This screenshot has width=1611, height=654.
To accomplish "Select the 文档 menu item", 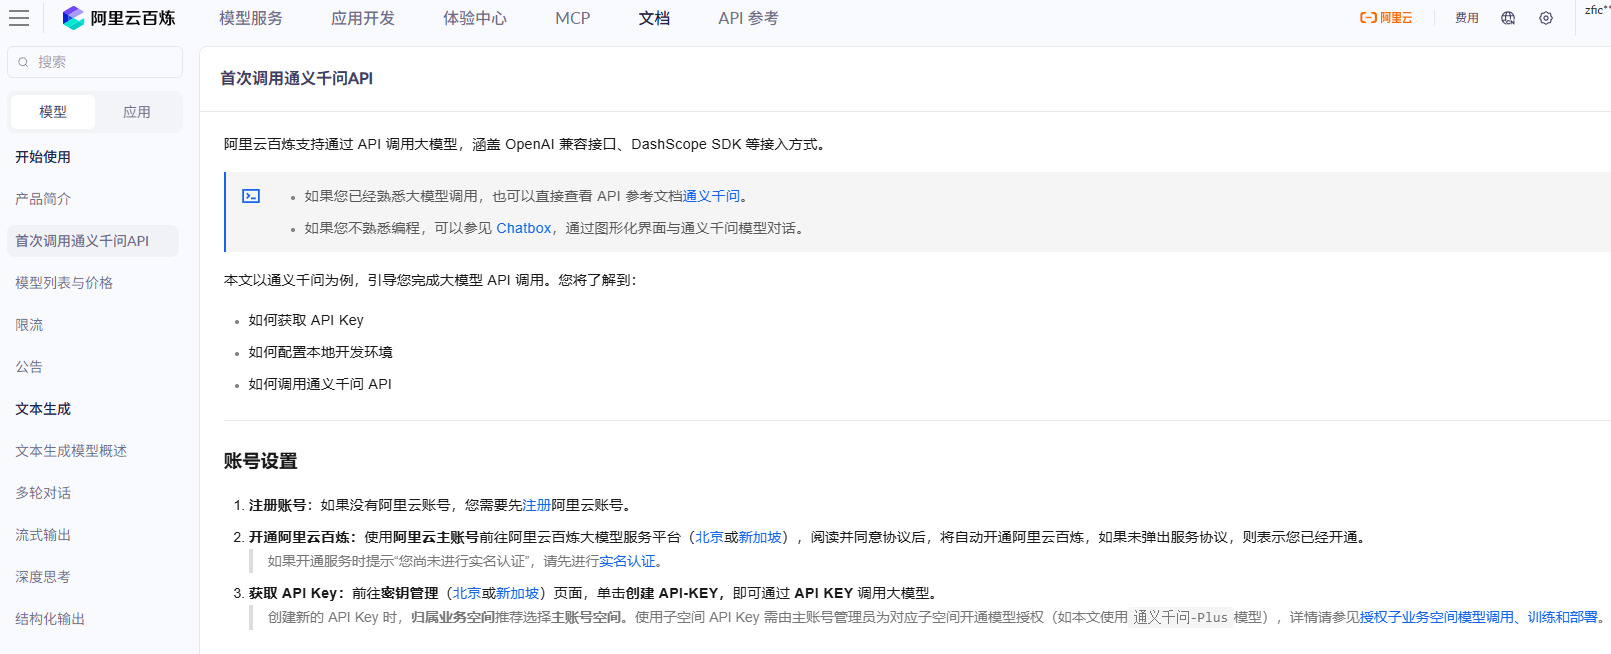I will click(654, 18).
